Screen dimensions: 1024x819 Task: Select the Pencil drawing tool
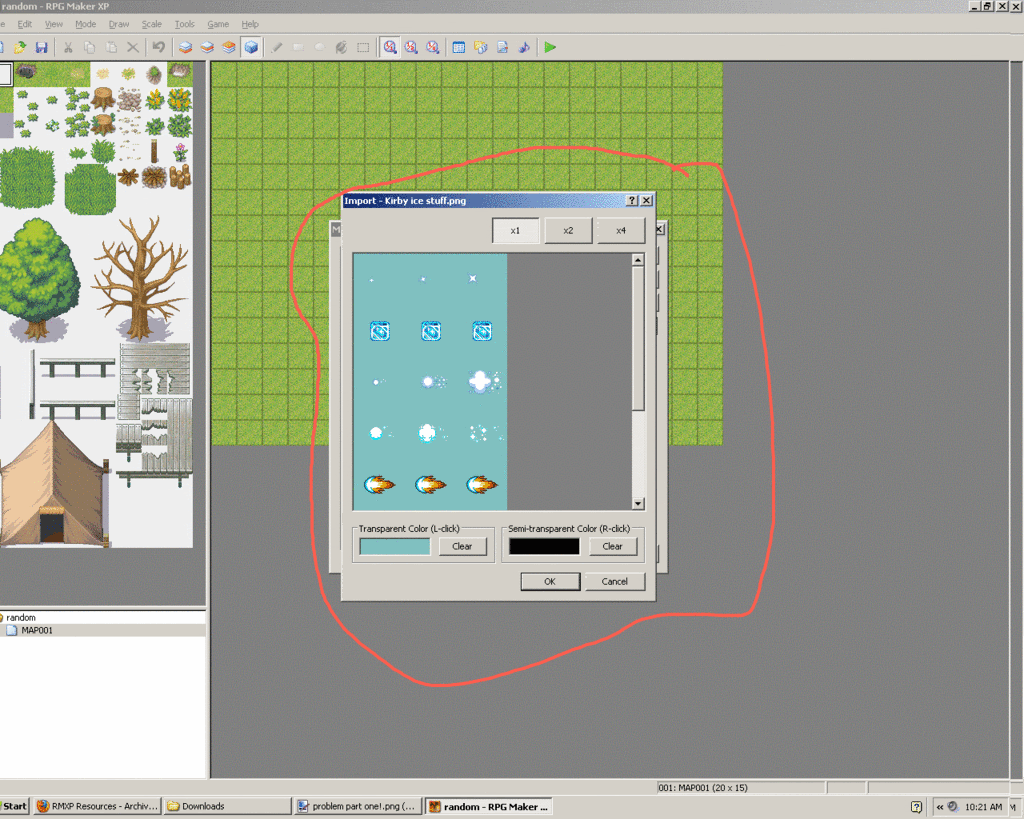tap(277, 47)
